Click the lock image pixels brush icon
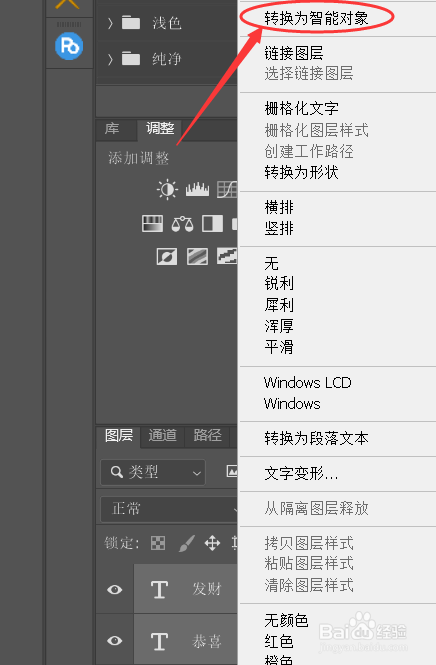This screenshot has height=665, width=436. (187, 543)
